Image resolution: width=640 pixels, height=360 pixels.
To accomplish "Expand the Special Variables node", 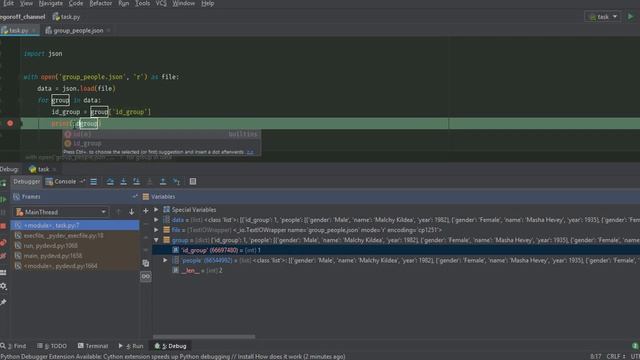I will pyautogui.click(x=156, y=210).
